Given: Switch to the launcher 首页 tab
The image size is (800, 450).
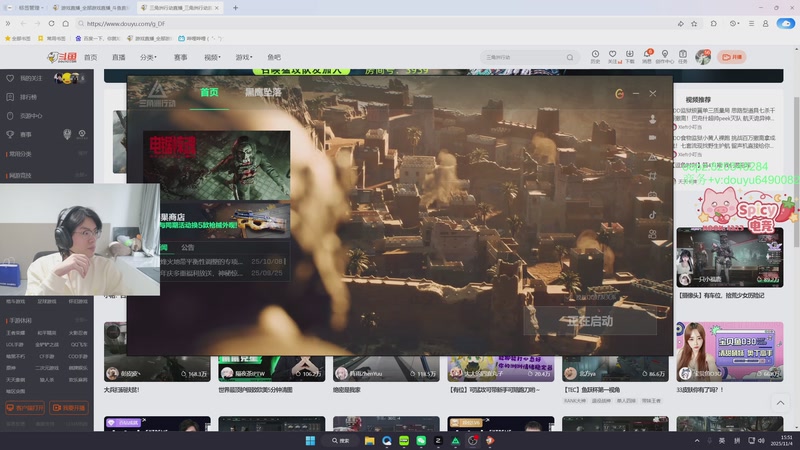Looking at the screenshot, I should 209,92.
